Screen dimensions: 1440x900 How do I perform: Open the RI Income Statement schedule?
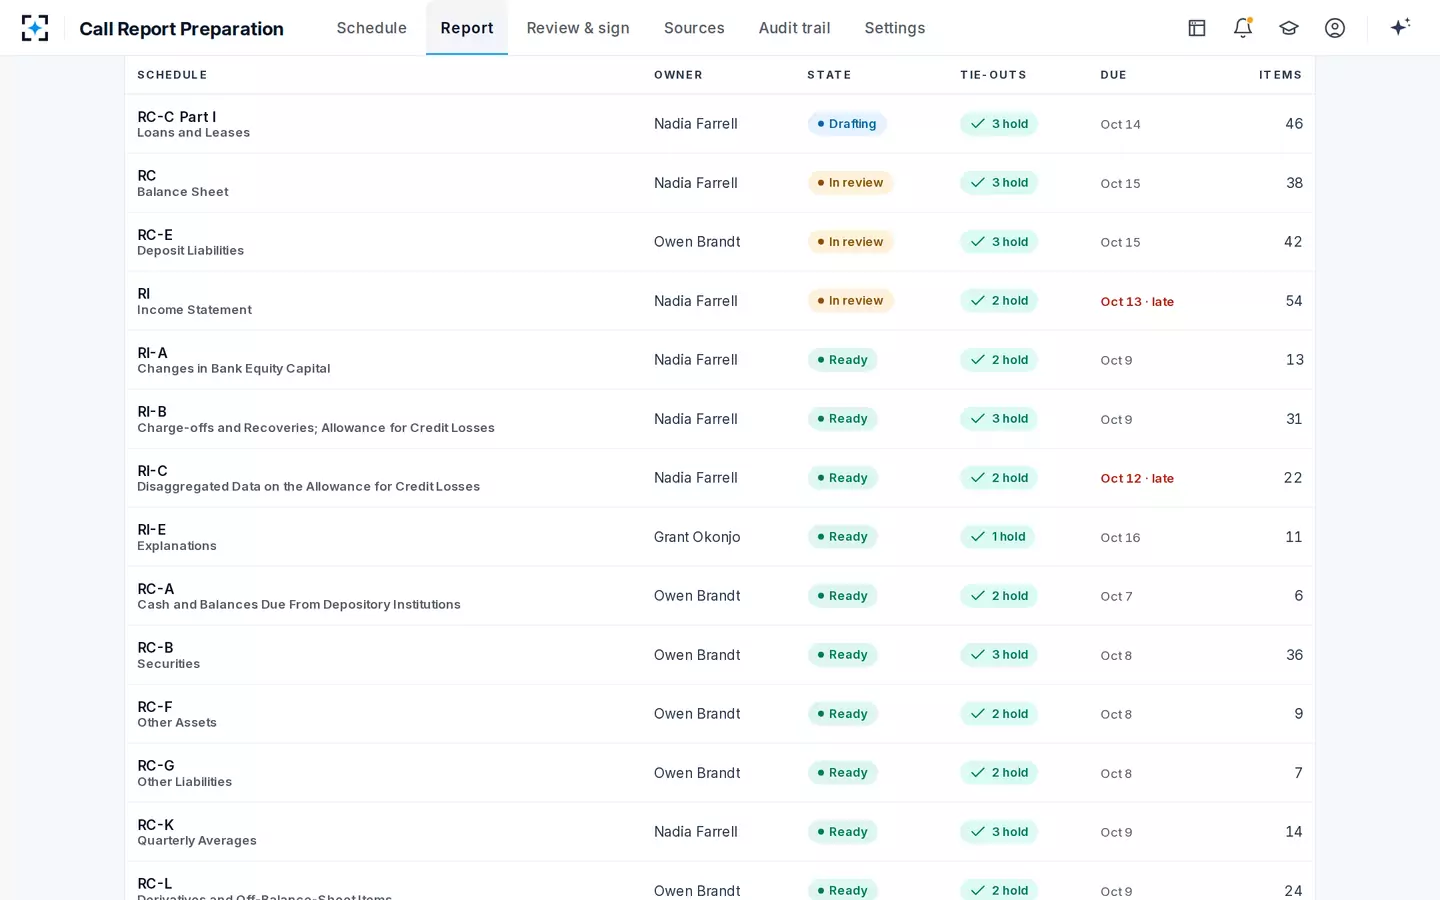click(x=194, y=301)
